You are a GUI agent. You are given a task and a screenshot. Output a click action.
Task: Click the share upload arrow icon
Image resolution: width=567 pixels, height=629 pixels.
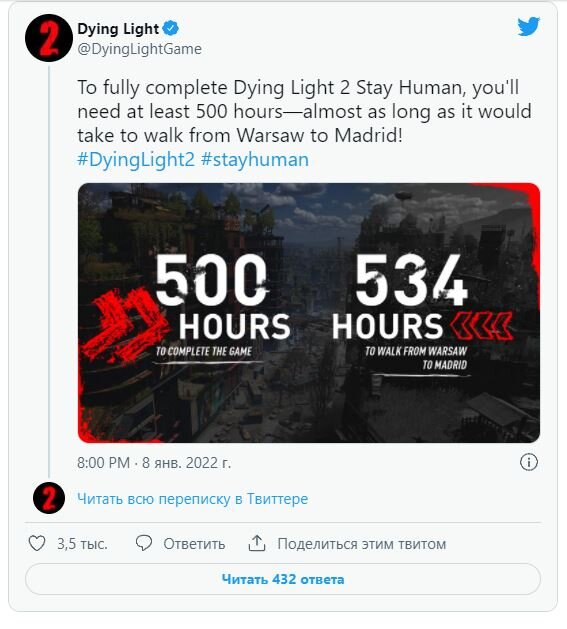pos(257,543)
